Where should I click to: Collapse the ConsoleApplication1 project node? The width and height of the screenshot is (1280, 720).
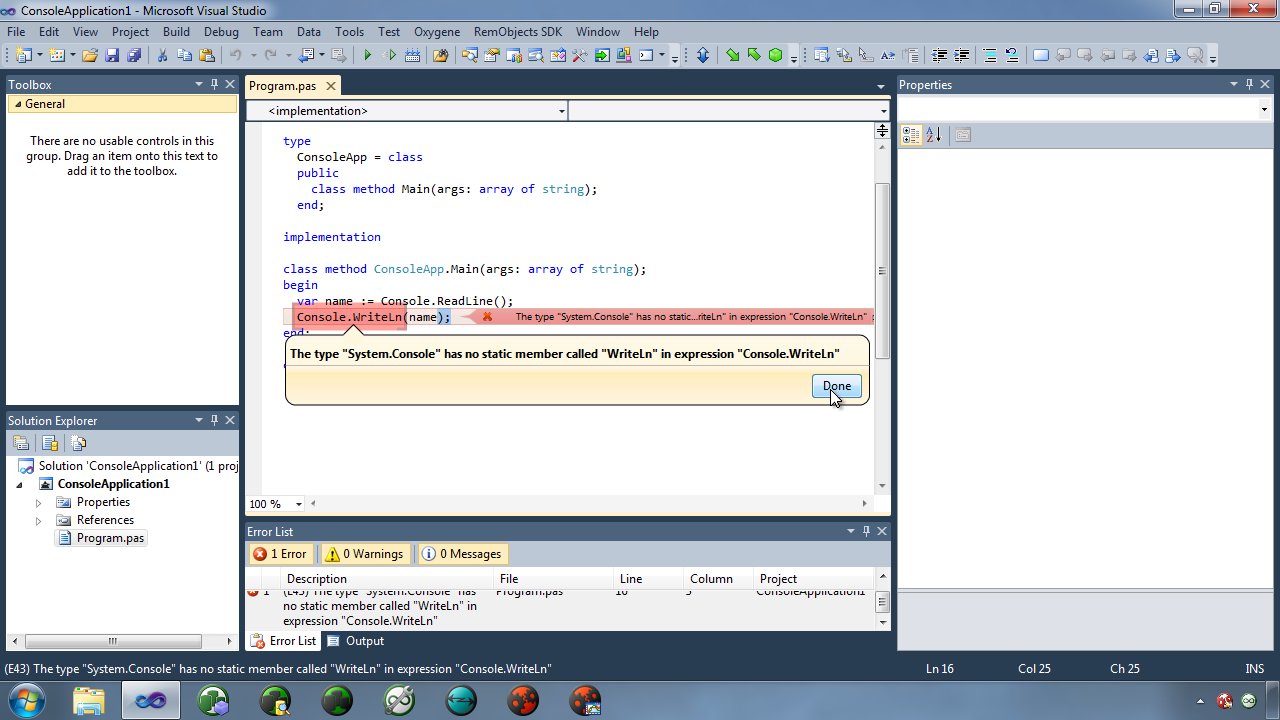19,485
